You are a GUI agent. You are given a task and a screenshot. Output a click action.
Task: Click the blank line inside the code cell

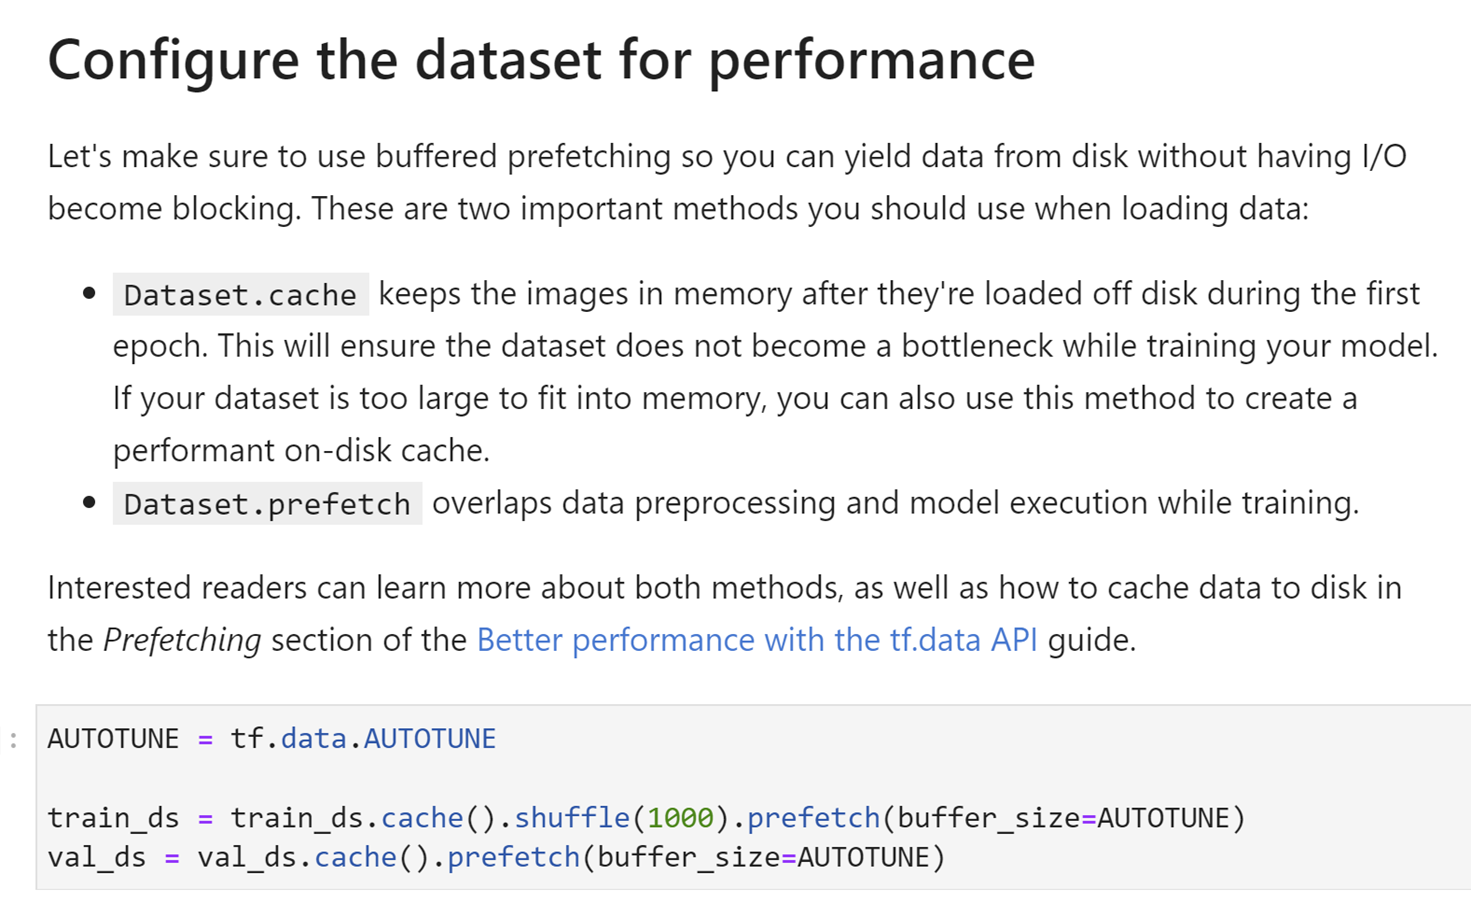[753, 779]
